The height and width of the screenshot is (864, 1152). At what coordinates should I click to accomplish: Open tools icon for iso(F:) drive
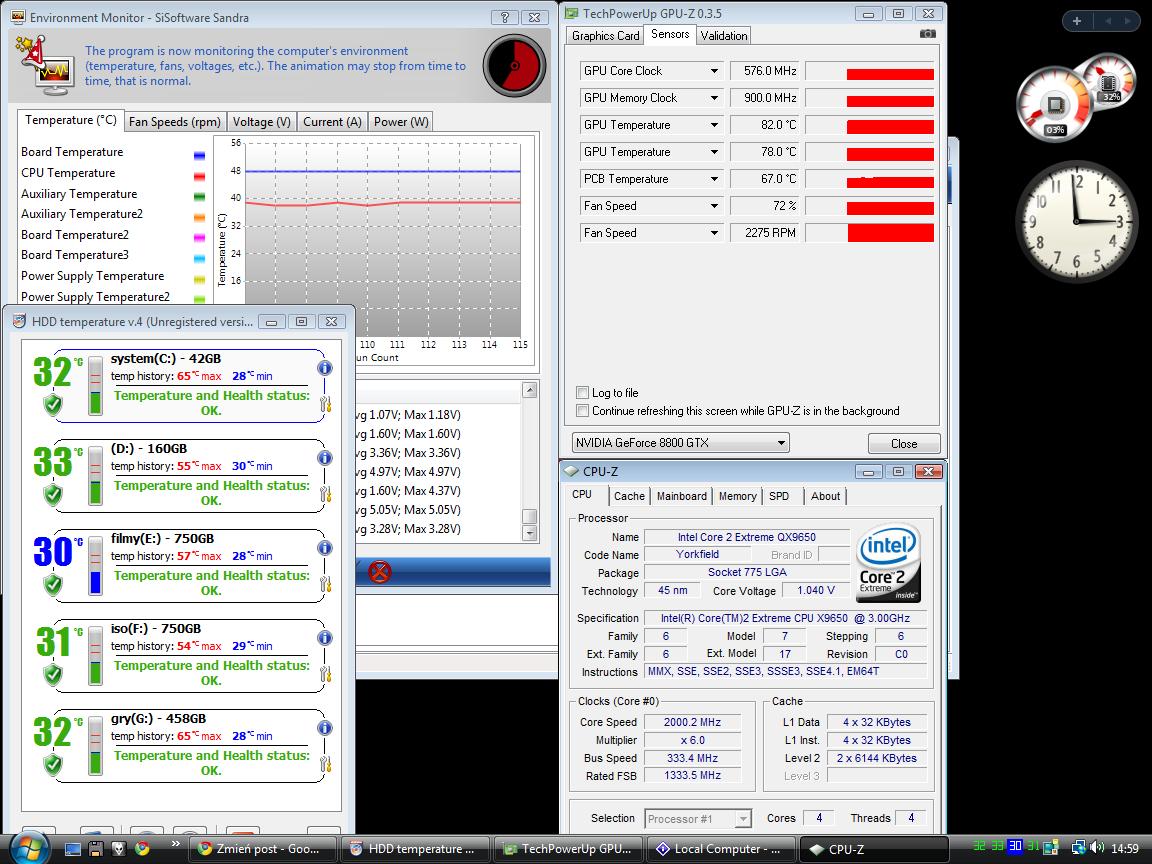coord(324,675)
